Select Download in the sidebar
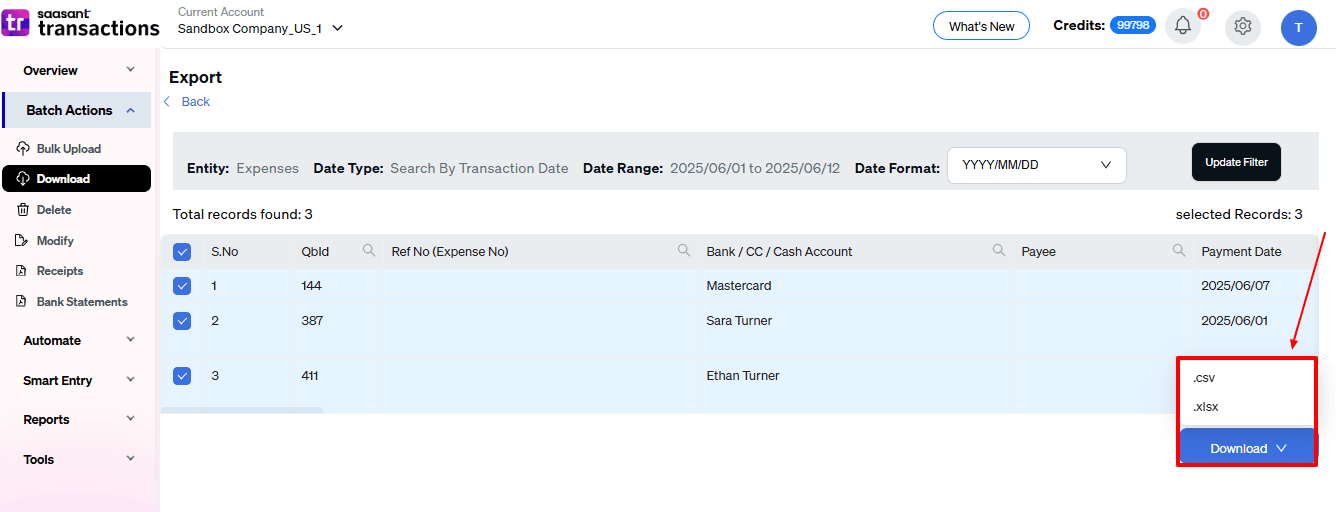Viewport: 1336px width, 512px height. [76, 179]
